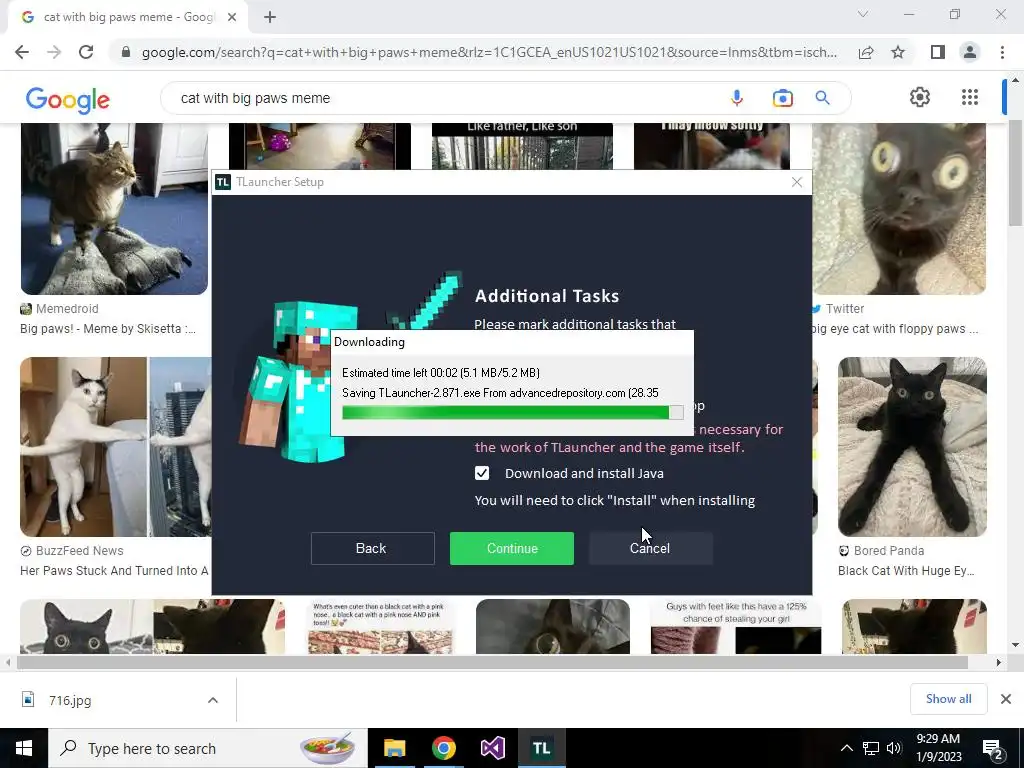
Task: Share this page via address bar icon
Action: tap(866, 52)
